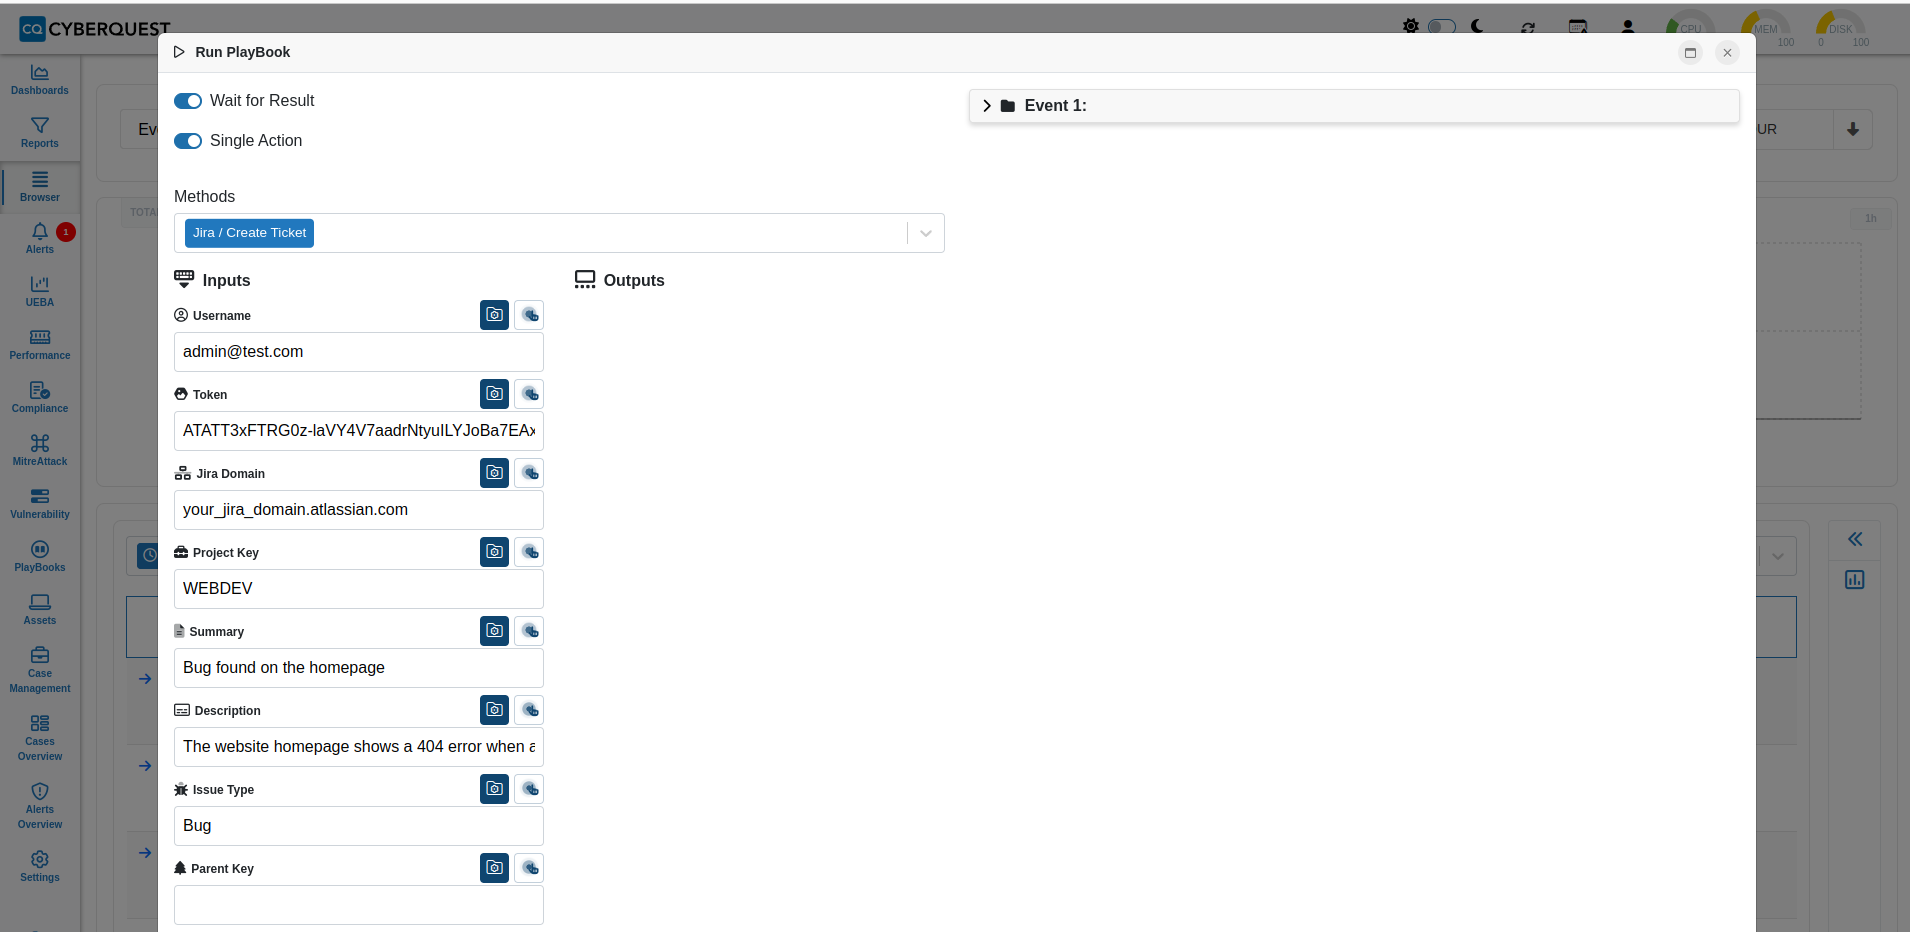The width and height of the screenshot is (1910, 932).
Task: Click the Username field screenshot icon
Action: (494, 315)
